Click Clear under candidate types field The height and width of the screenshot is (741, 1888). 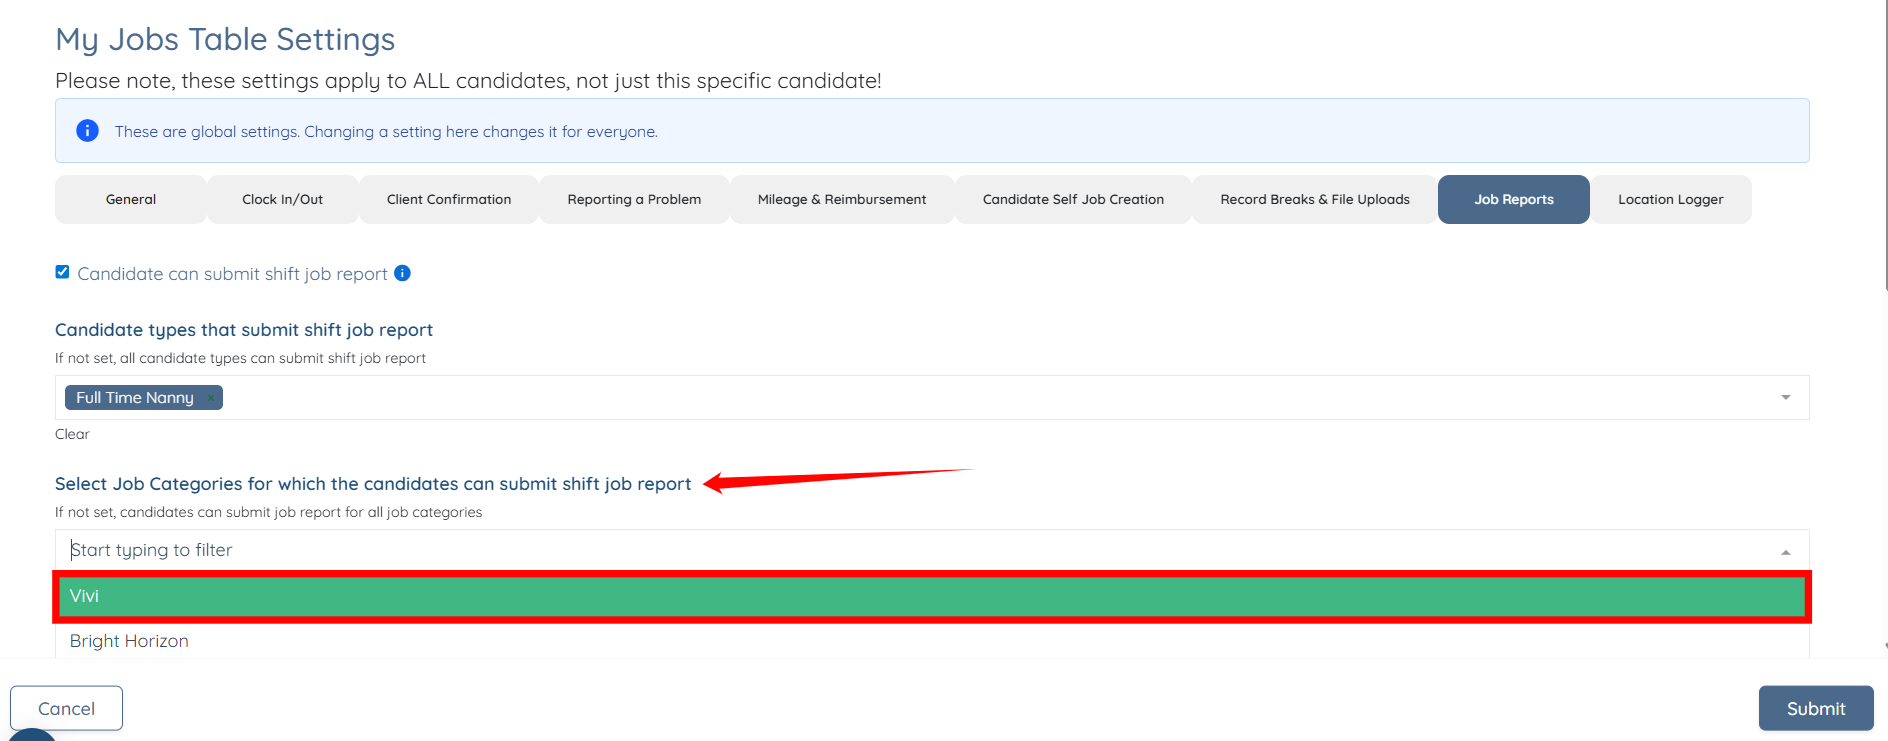(72, 434)
